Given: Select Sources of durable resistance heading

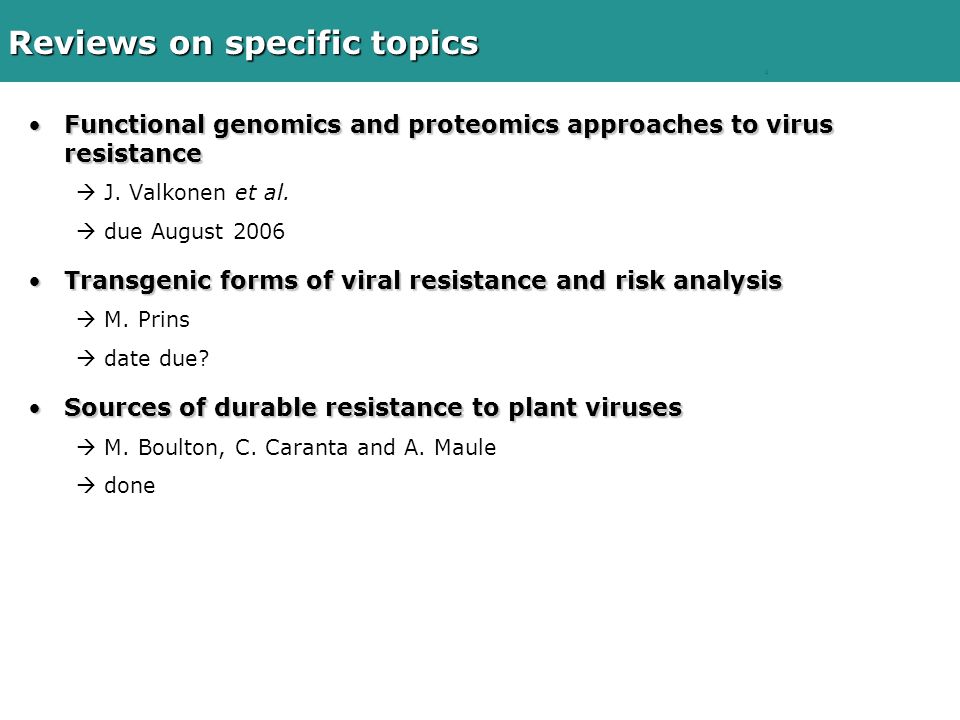Looking at the screenshot, I should (373, 408).
